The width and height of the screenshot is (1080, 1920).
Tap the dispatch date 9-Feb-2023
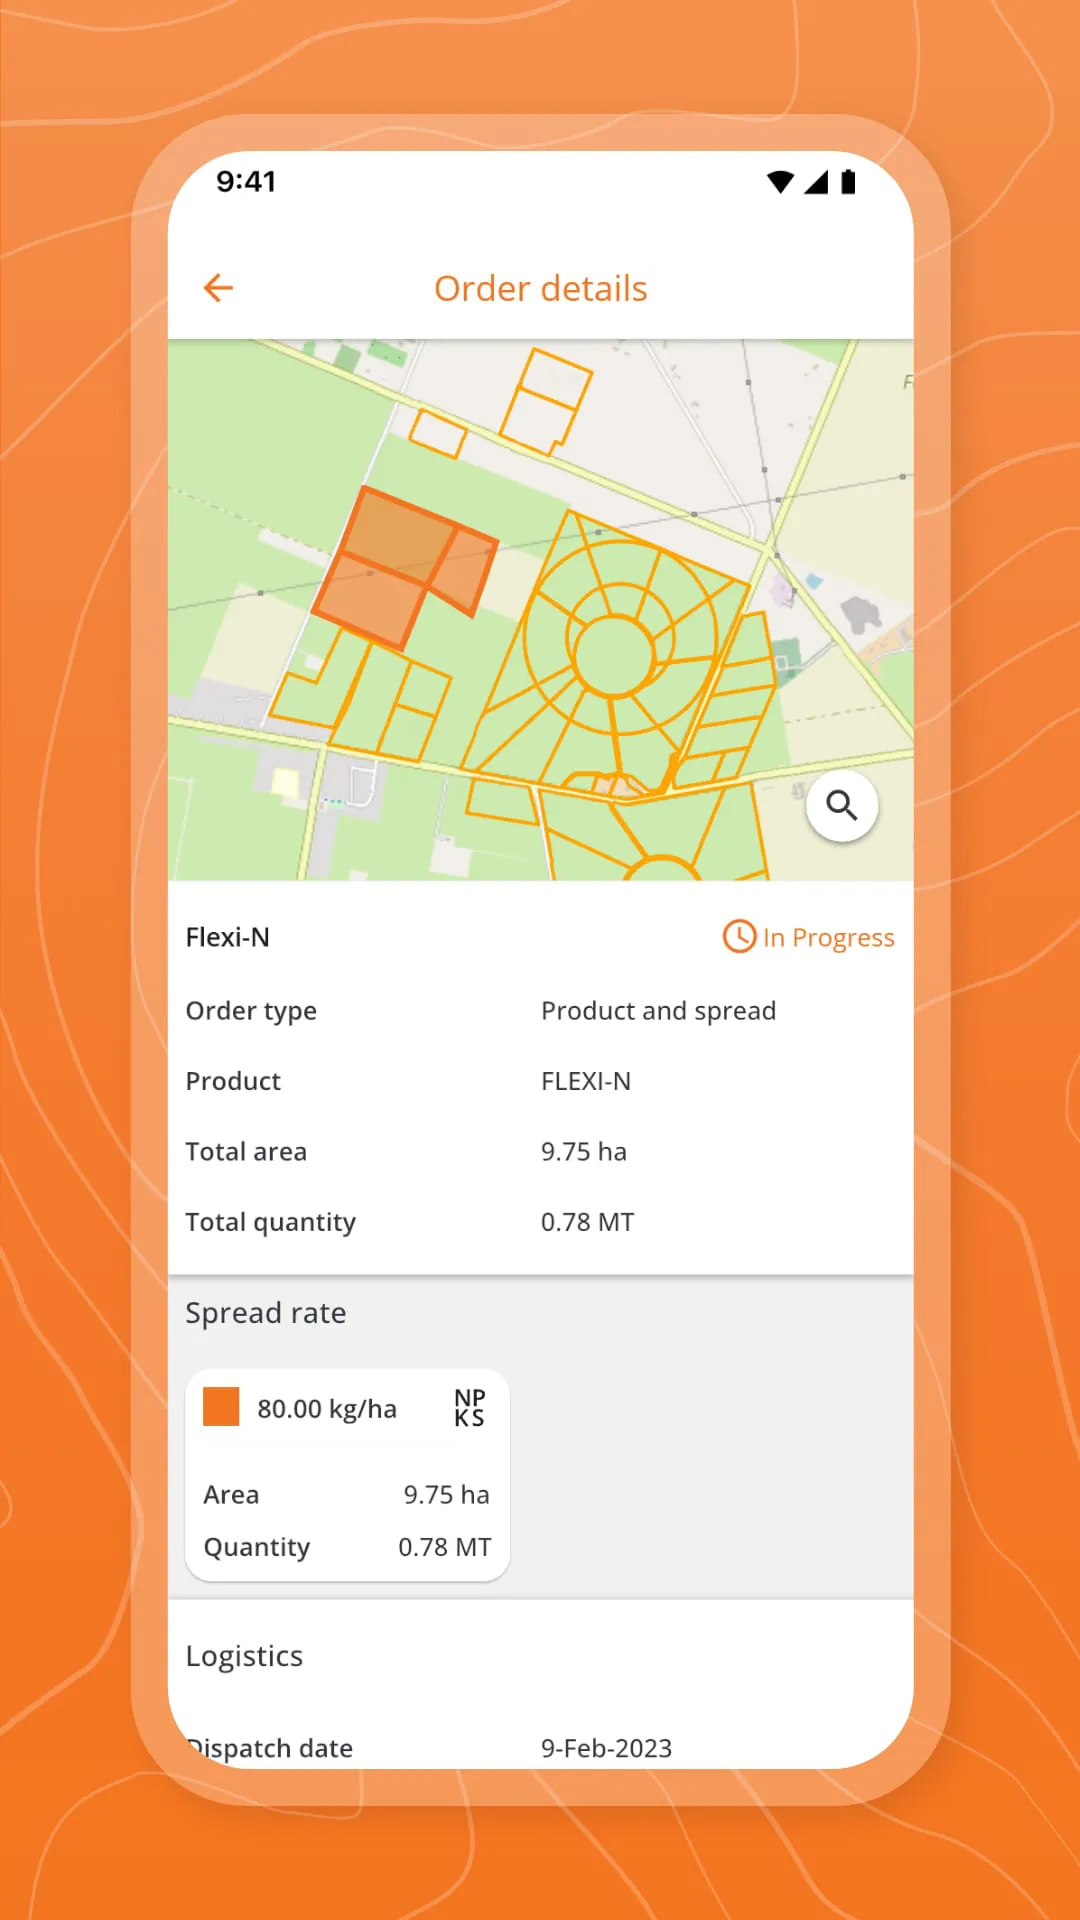[x=606, y=1747]
